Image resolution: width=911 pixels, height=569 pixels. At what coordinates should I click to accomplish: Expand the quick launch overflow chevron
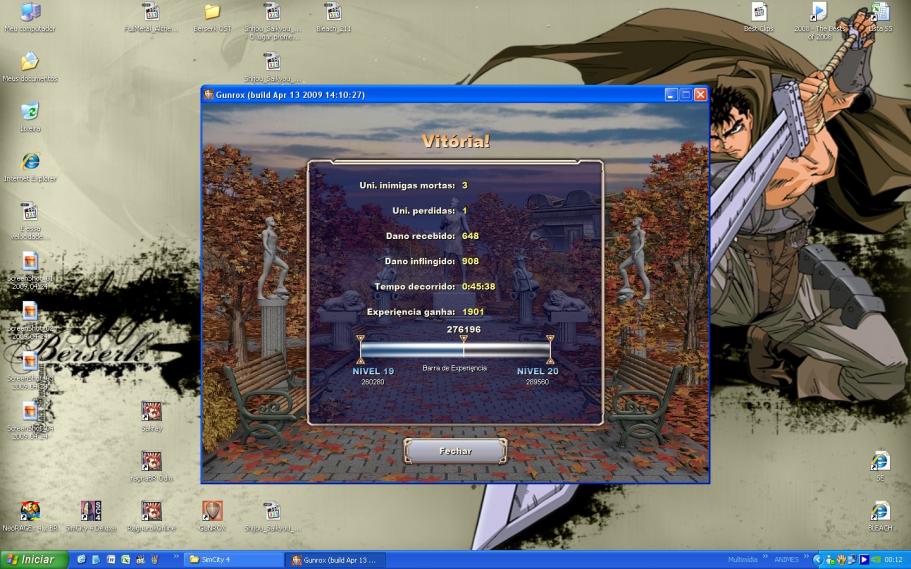pos(177,558)
